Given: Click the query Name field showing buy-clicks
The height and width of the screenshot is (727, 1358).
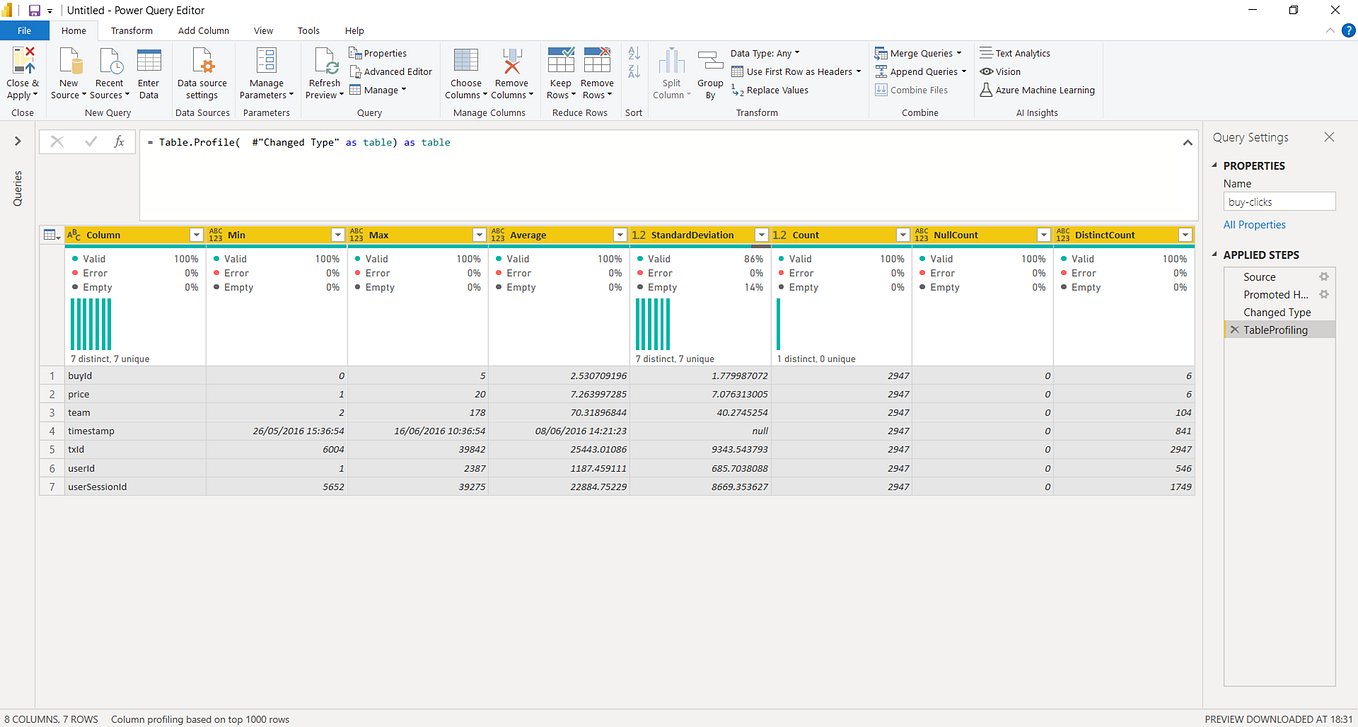Looking at the screenshot, I should pyautogui.click(x=1279, y=201).
